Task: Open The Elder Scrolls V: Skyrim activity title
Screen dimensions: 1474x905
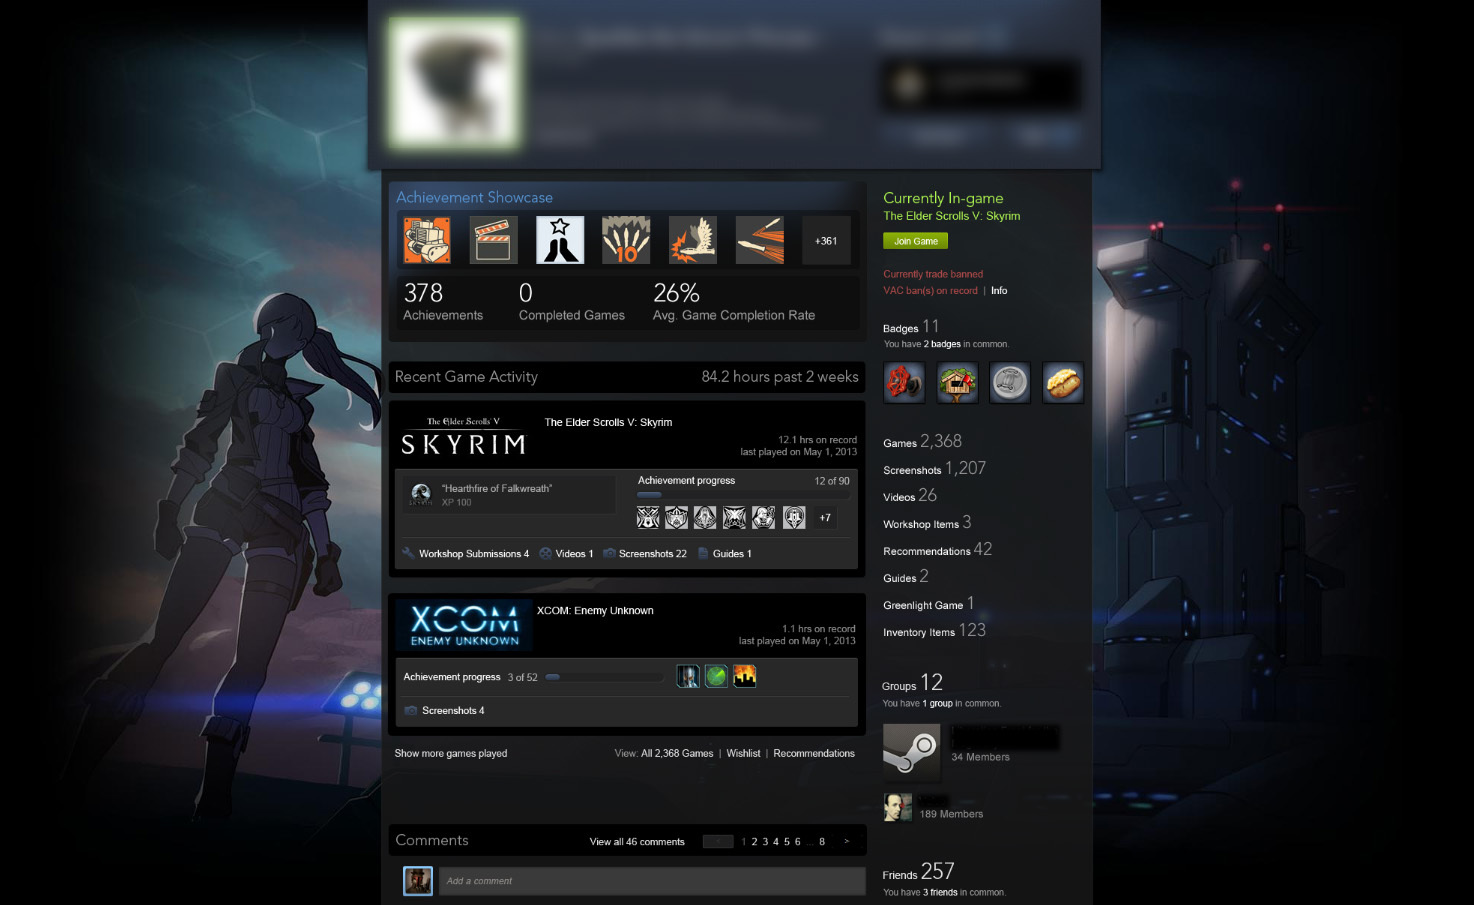Action: pos(608,422)
